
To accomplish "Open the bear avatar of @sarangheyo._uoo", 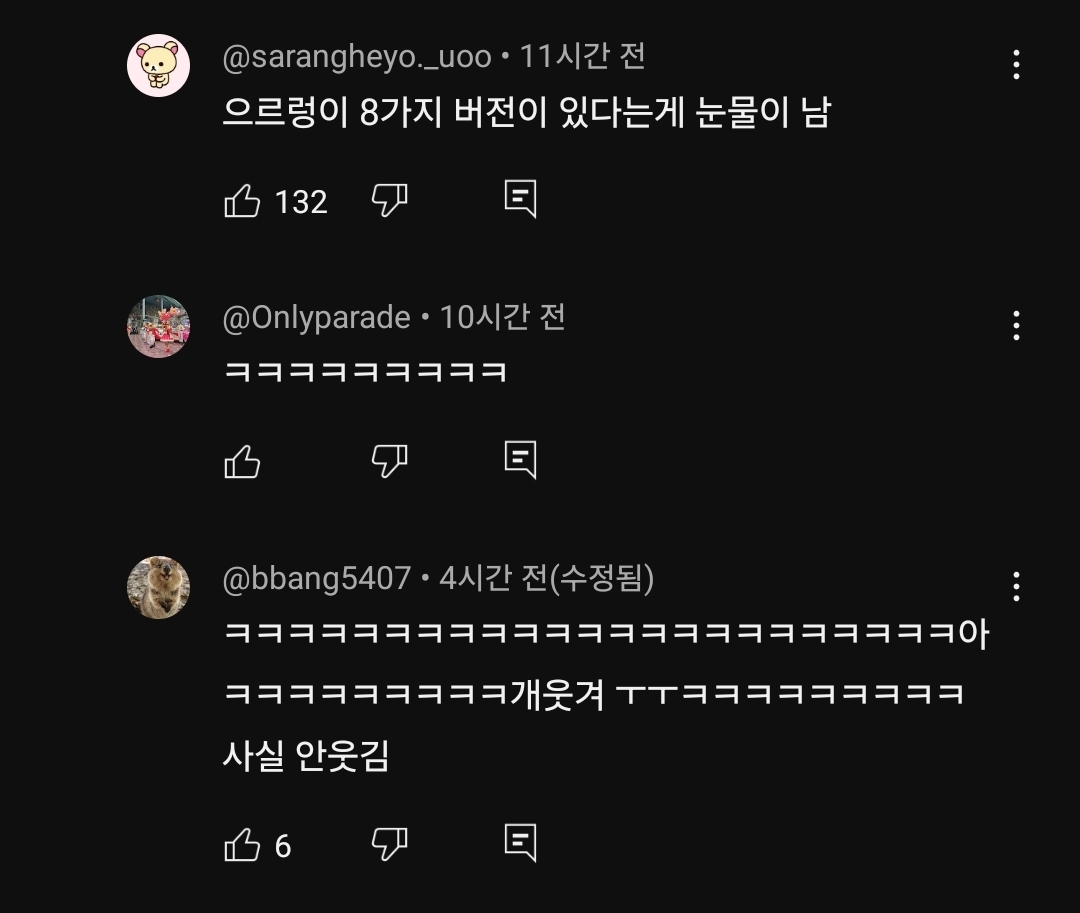I will click(158, 65).
